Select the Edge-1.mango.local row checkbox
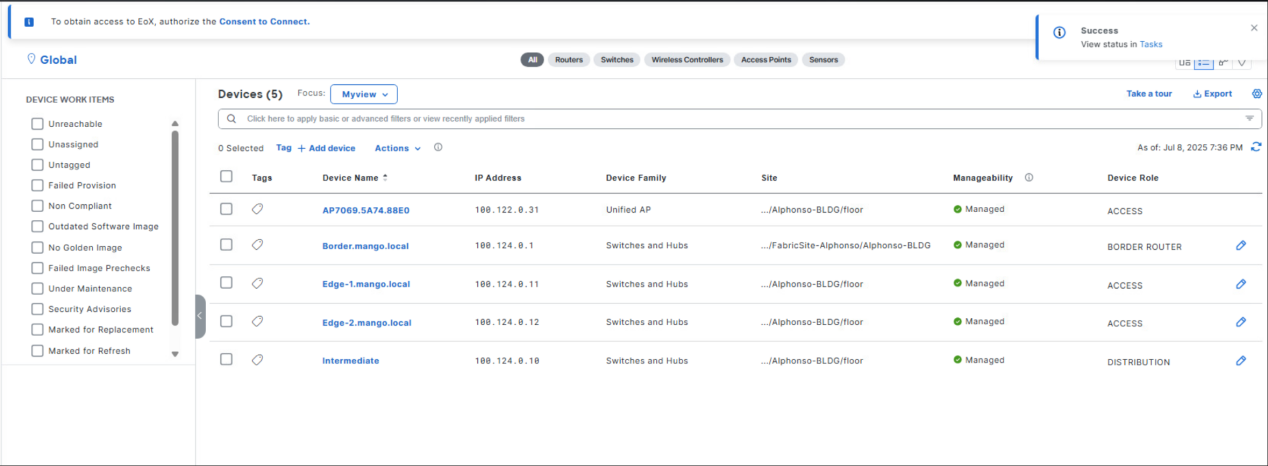The image size is (1268, 466). pos(226,283)
